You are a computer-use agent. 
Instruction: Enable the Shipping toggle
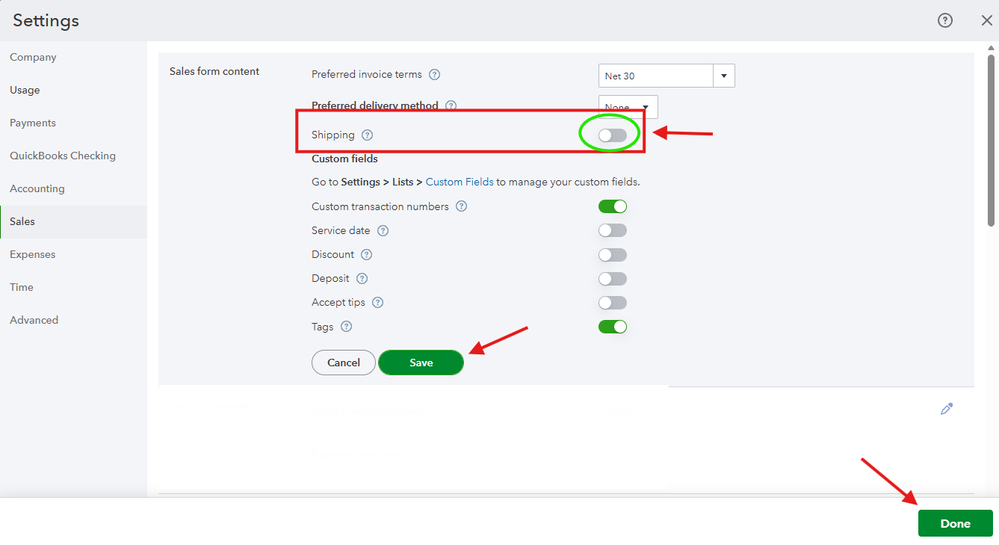pyautogui.click(x=612, y=135)
